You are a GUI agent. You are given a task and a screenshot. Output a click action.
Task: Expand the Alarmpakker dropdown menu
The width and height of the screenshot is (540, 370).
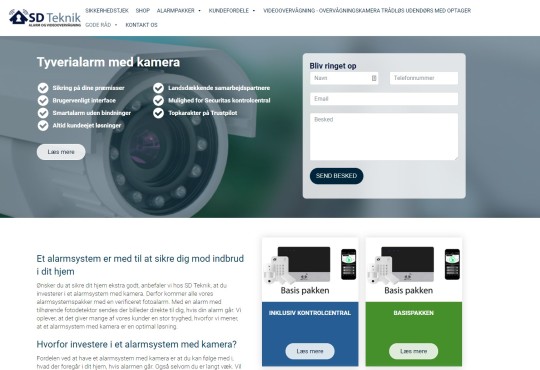(x=178, y=11)
